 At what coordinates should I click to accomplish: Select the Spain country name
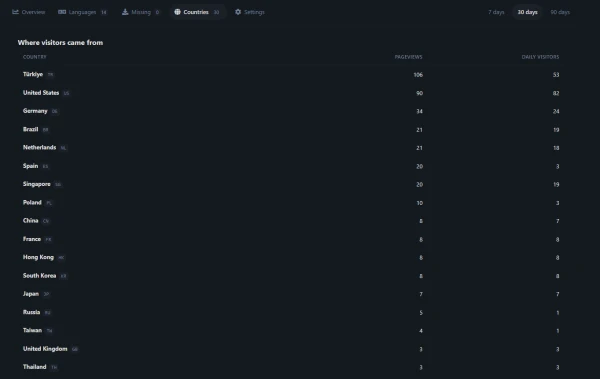(x=30, y=166)
